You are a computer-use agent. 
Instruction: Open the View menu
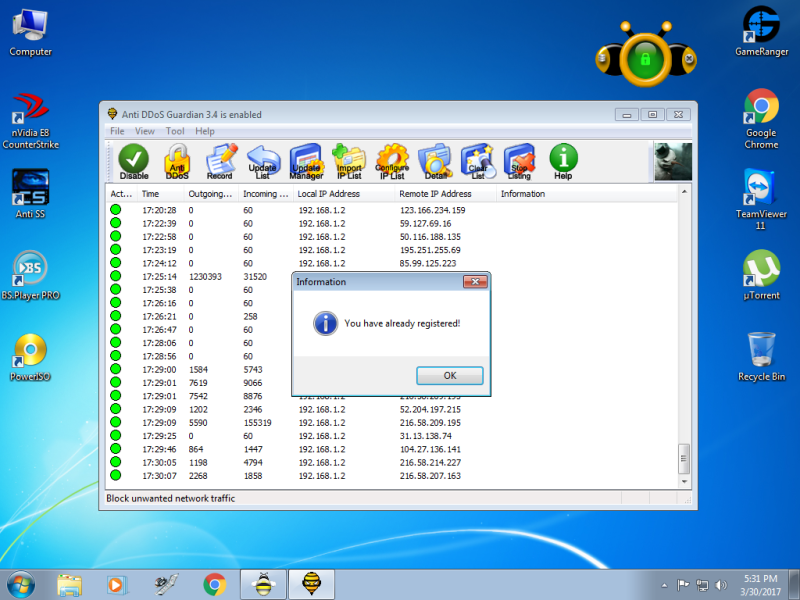pos(144,131)
